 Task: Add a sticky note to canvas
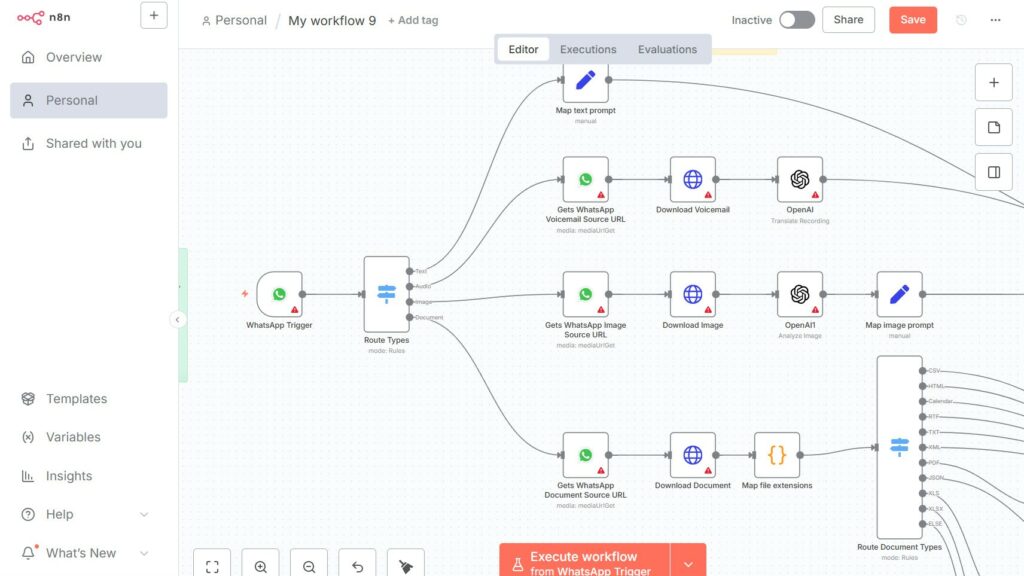pos(993,127)
